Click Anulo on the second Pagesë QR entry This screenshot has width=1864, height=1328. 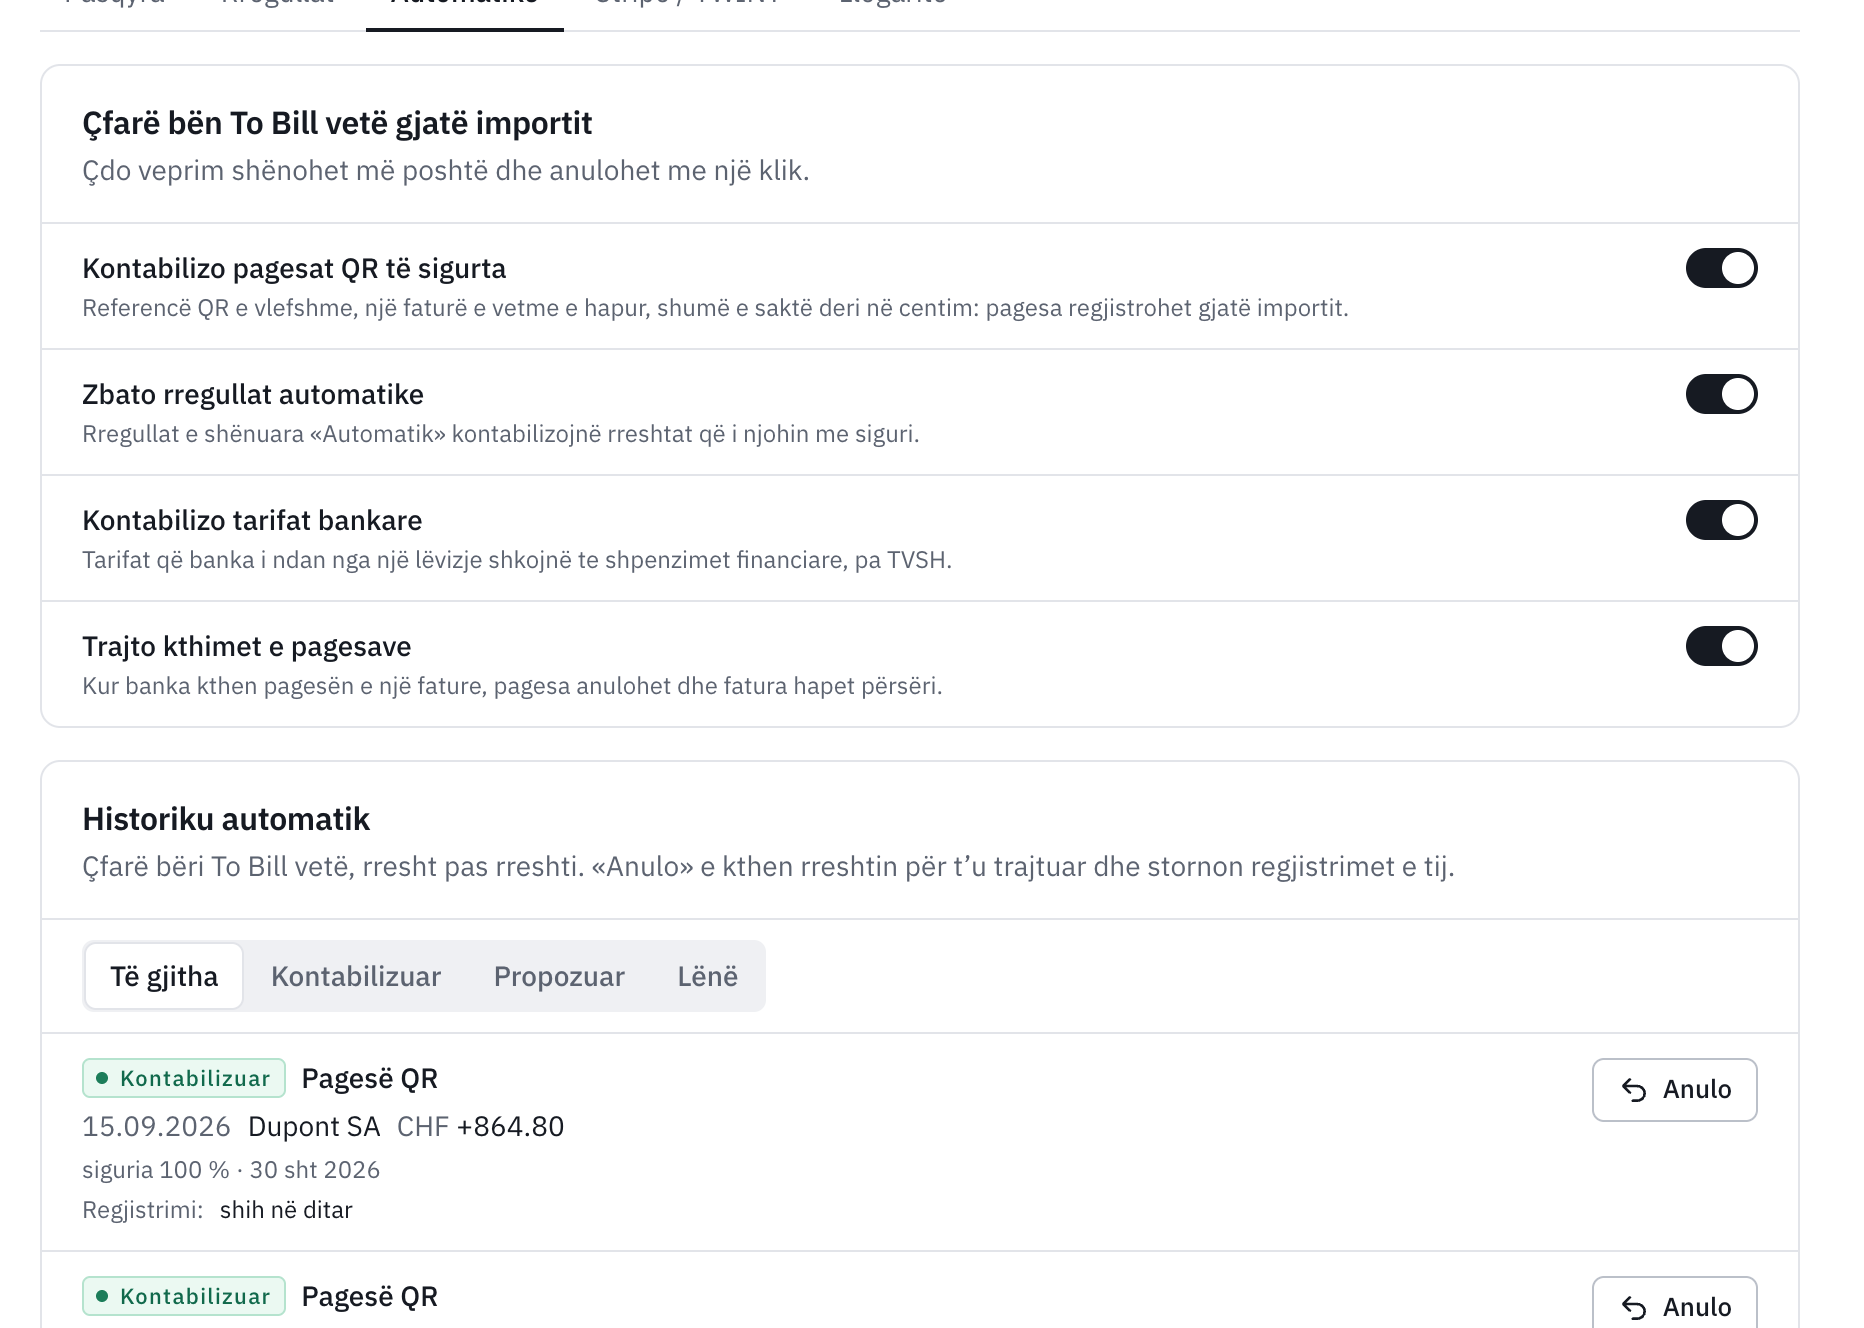tap(1674, 1303)
